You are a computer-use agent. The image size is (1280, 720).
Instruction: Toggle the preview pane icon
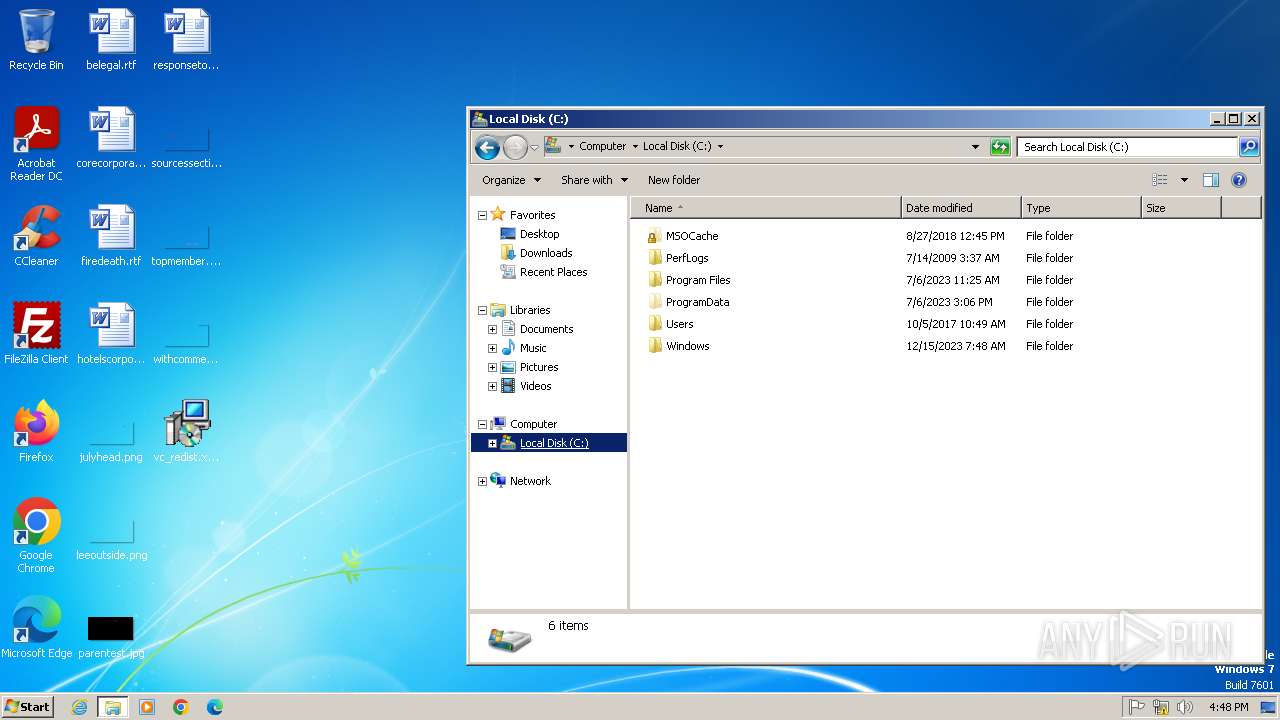[1211, 180]
